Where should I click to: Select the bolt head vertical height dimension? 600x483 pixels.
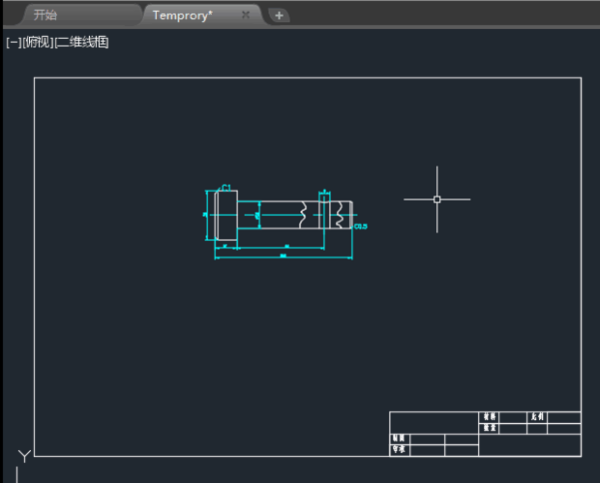(207, 214)
